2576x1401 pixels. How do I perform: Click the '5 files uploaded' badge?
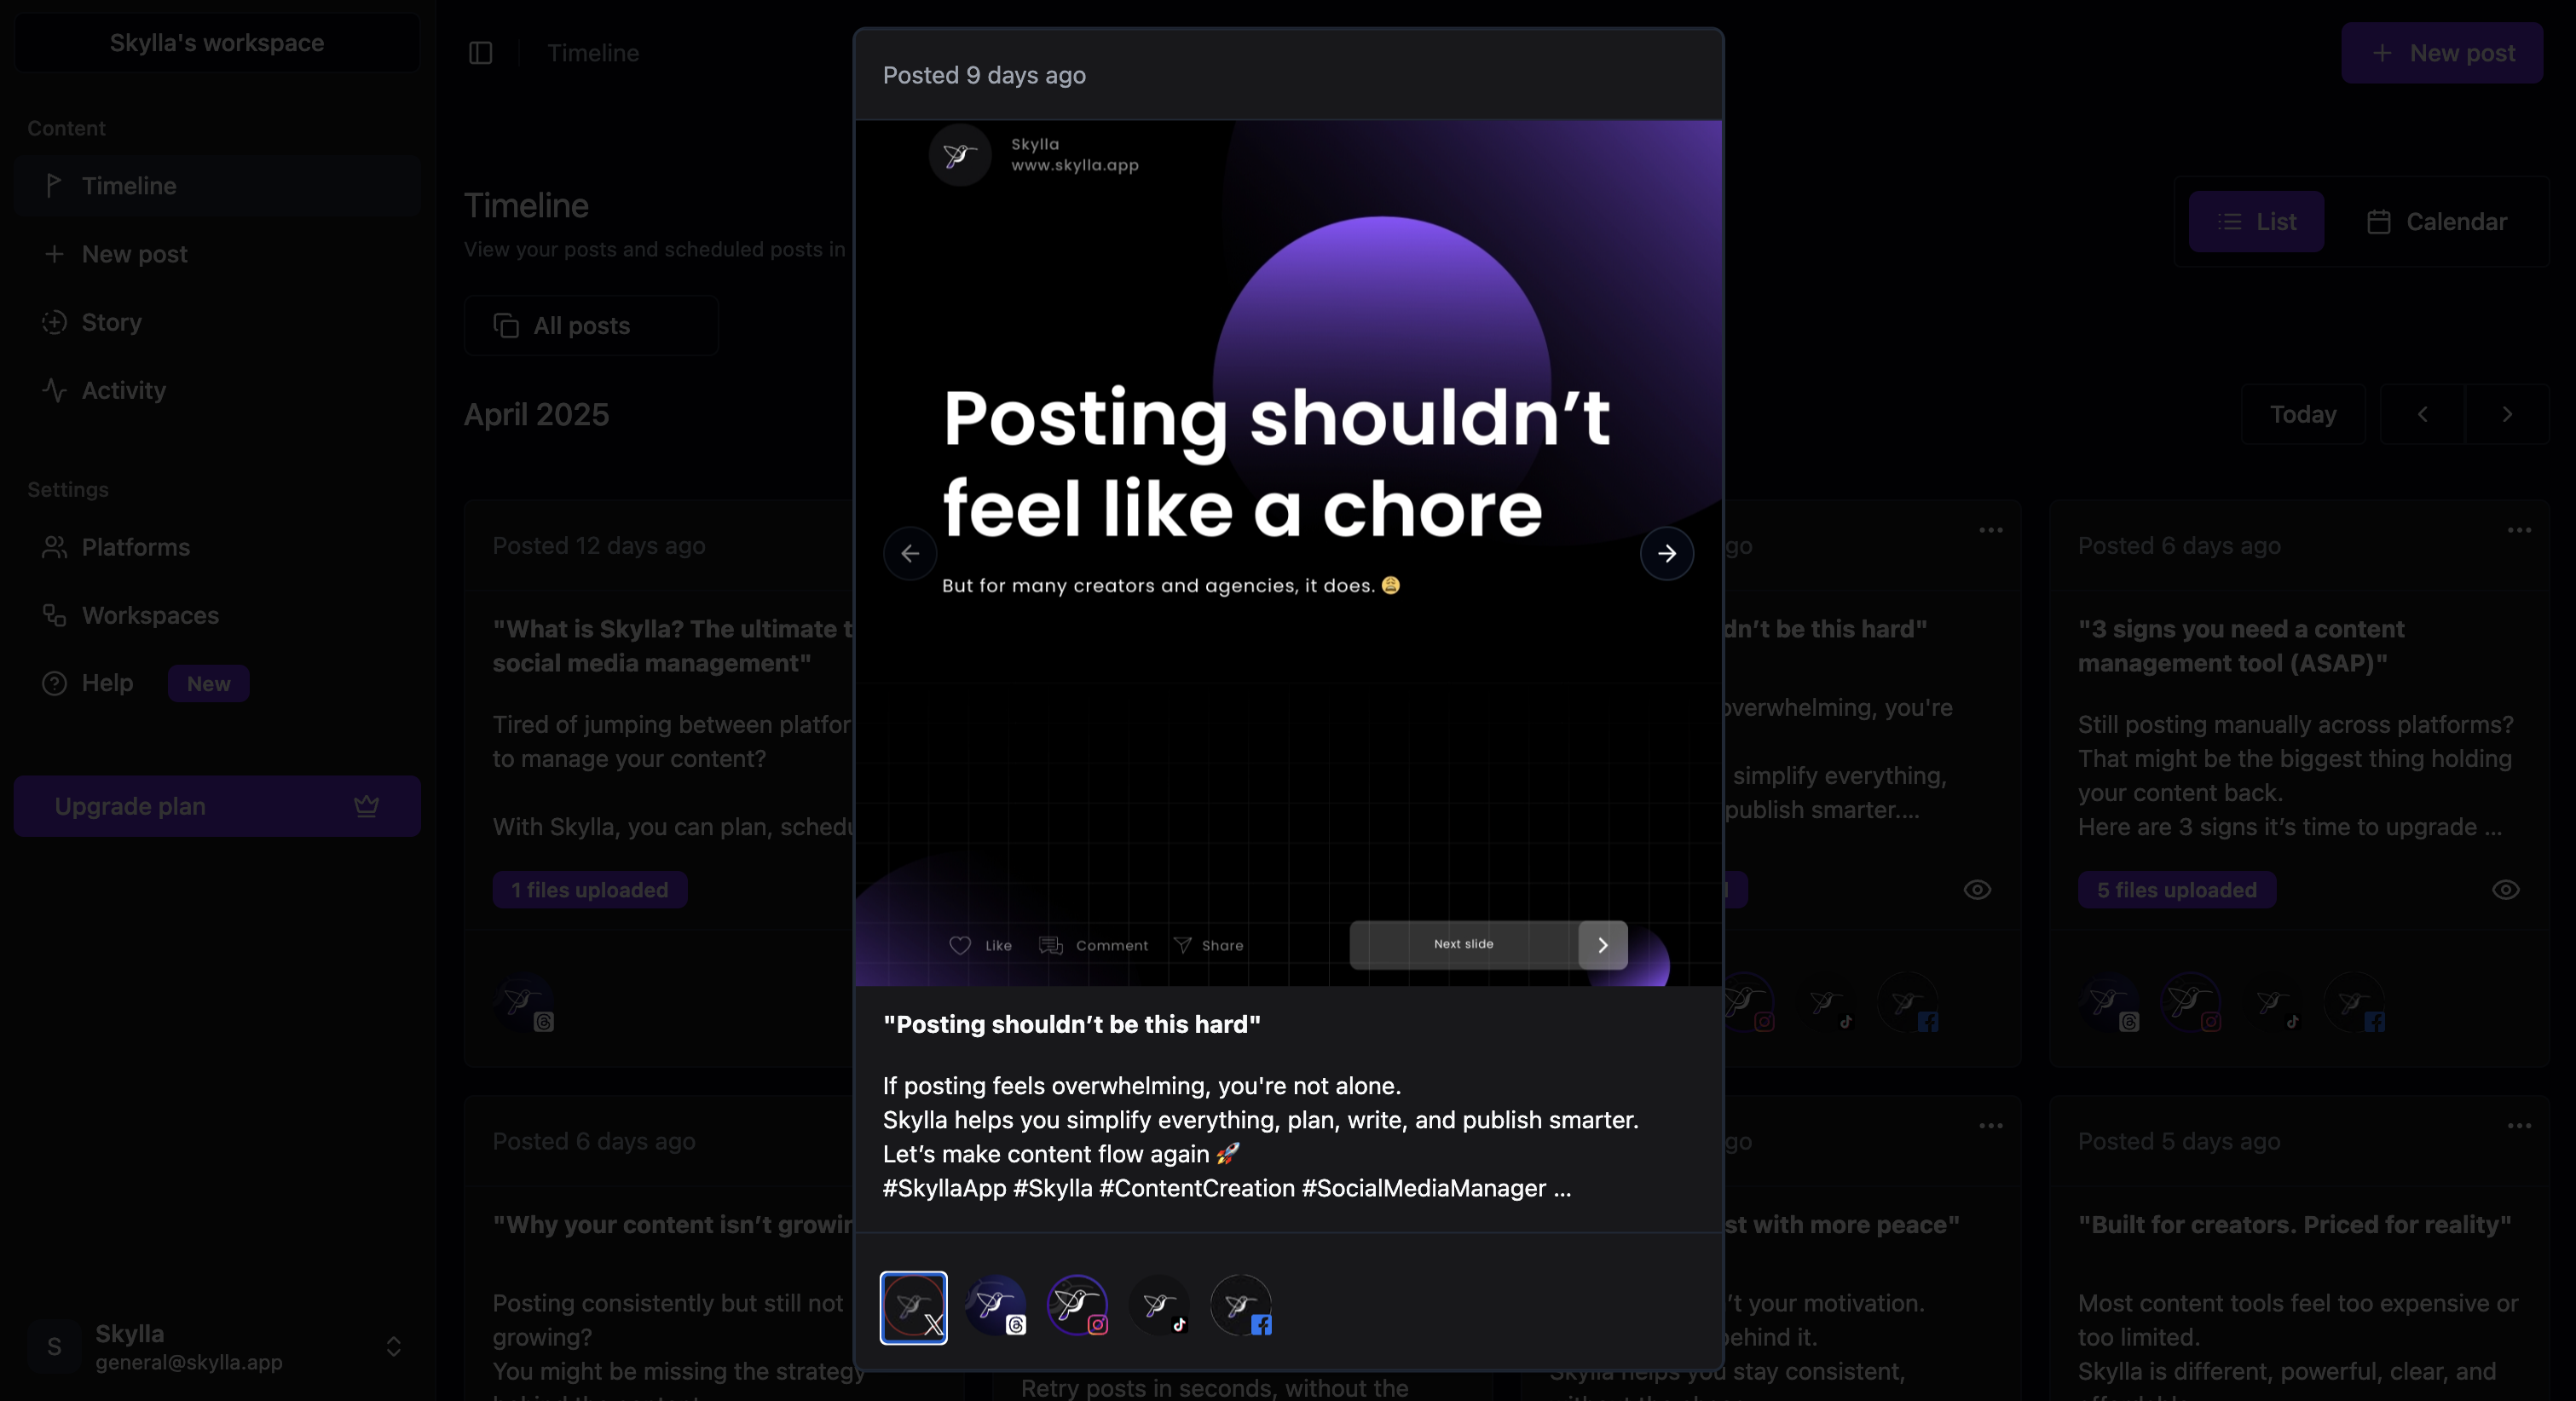coord(2177,890)
